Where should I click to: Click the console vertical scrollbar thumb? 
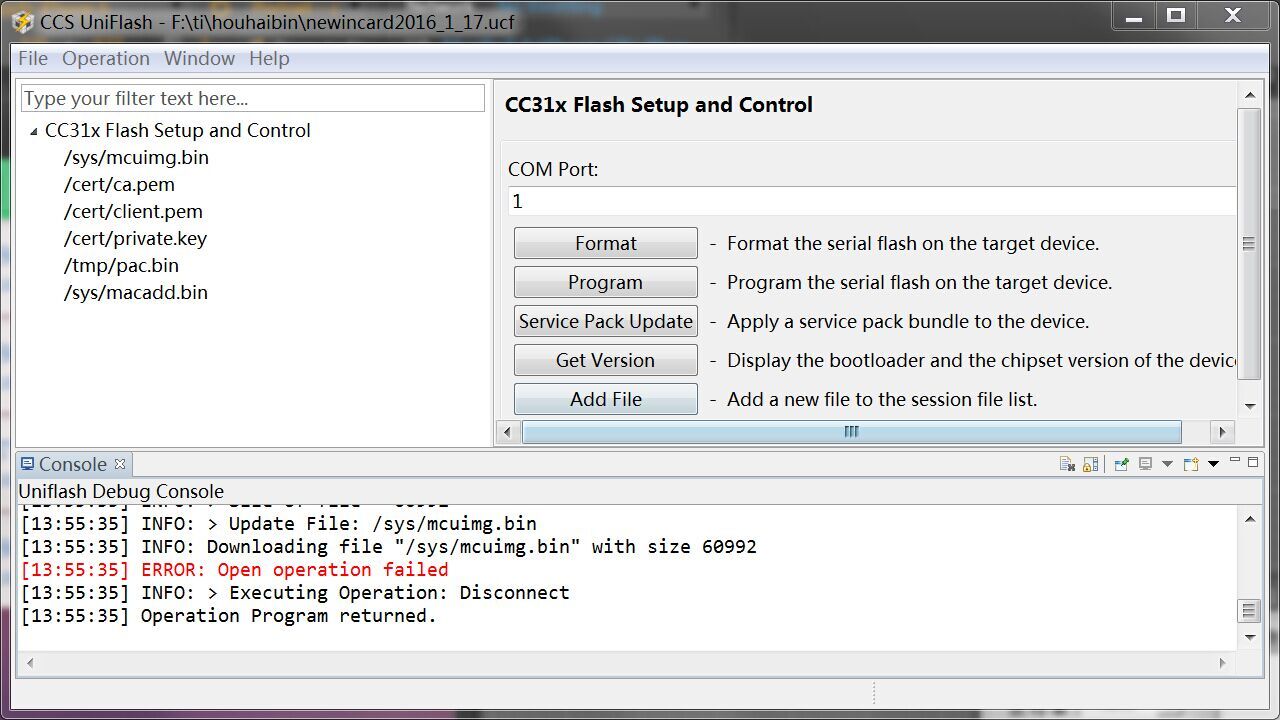pos(1250,610)
